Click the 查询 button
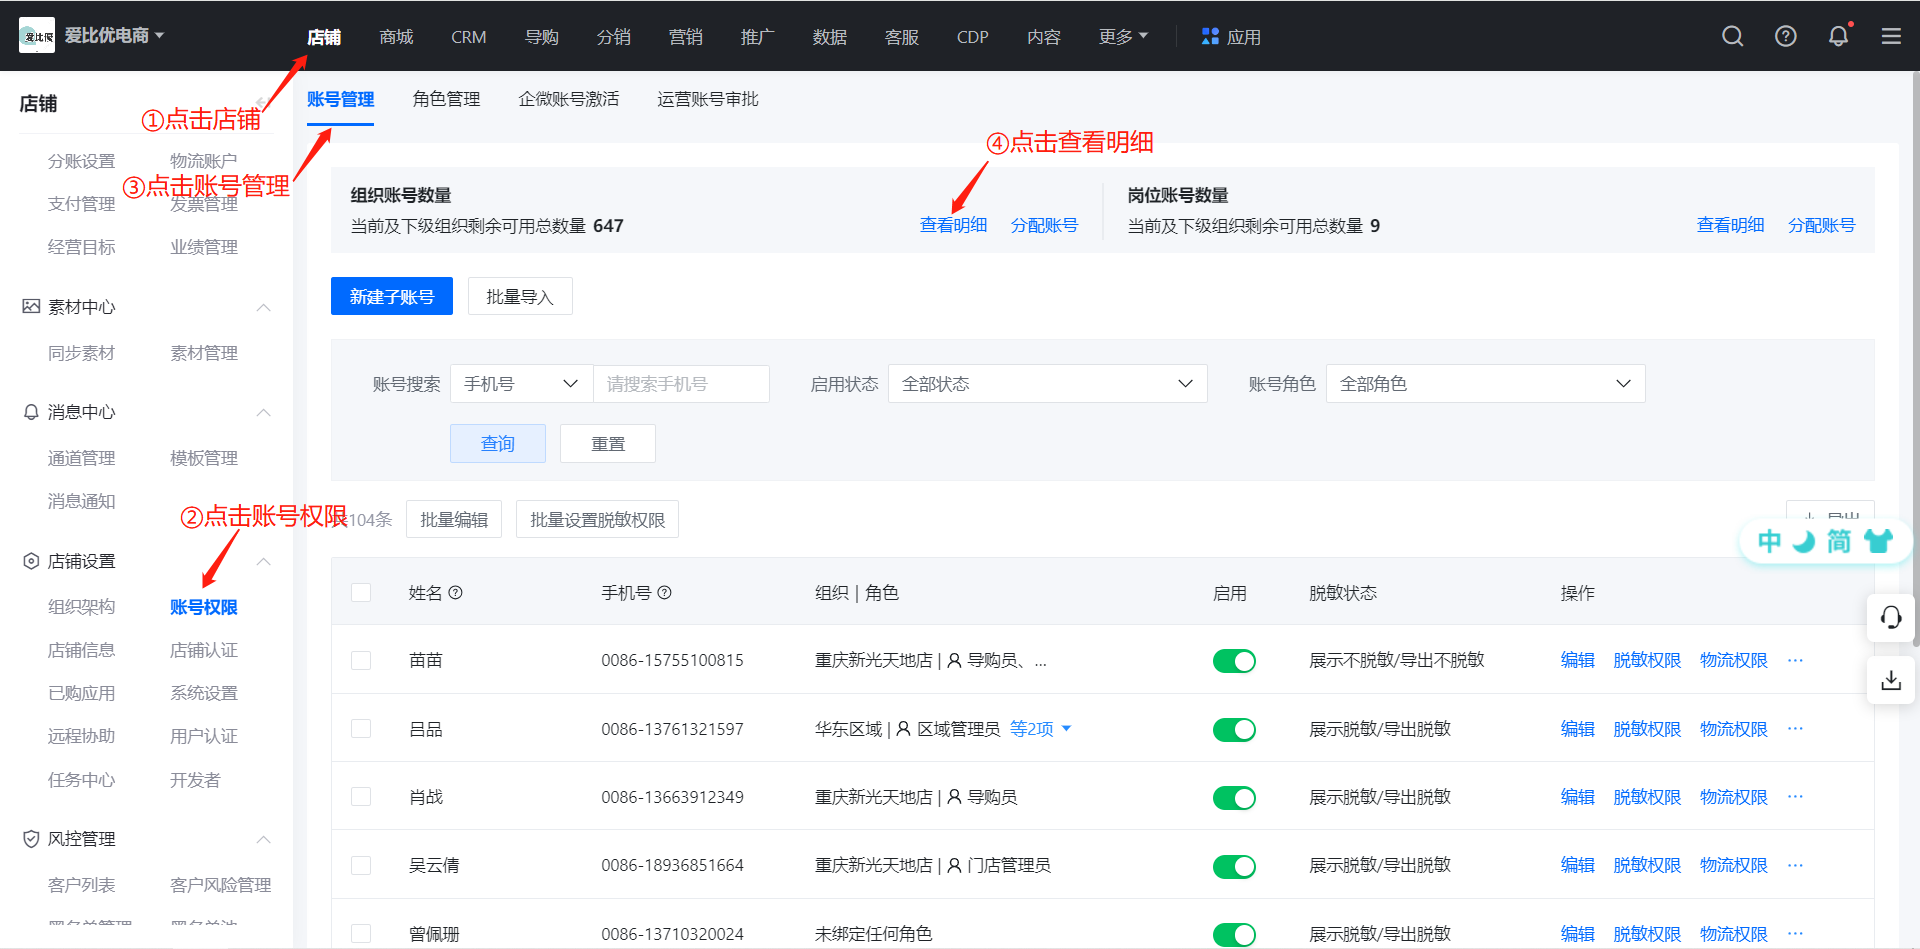This screenshot has height=949, width=1920. tap(498, 443)
